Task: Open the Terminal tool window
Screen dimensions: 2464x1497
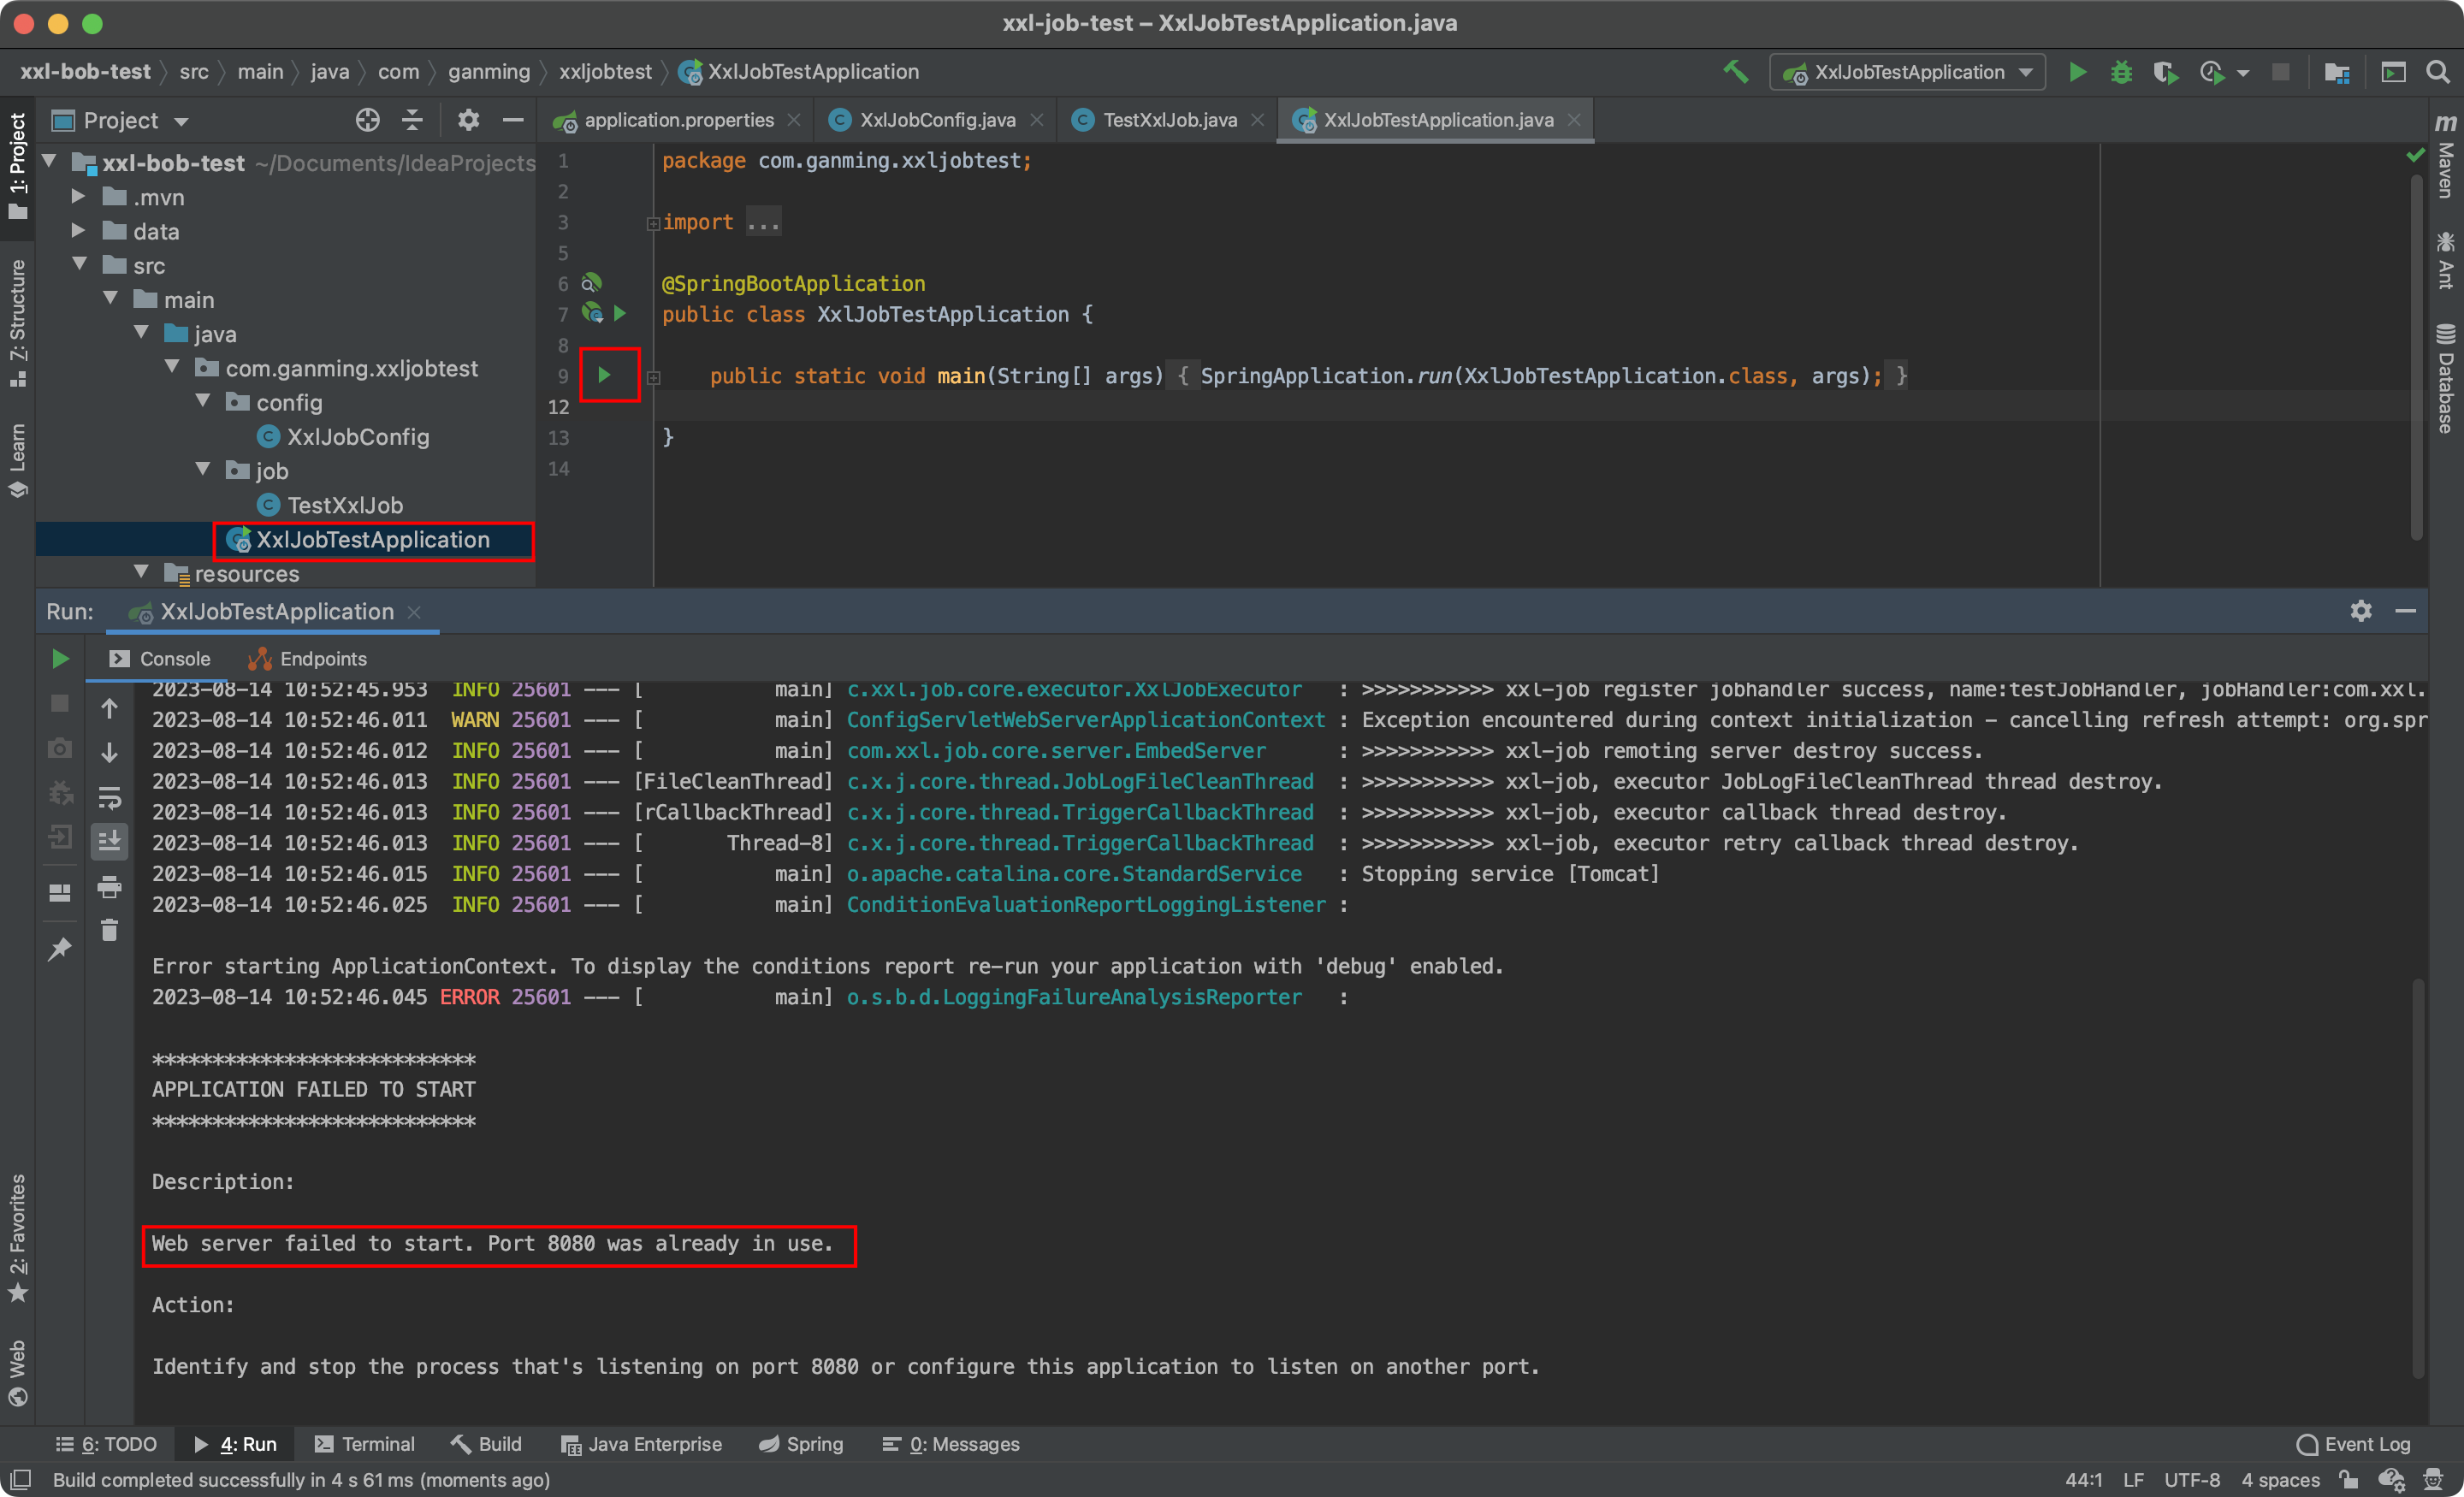Action: 364,1443
